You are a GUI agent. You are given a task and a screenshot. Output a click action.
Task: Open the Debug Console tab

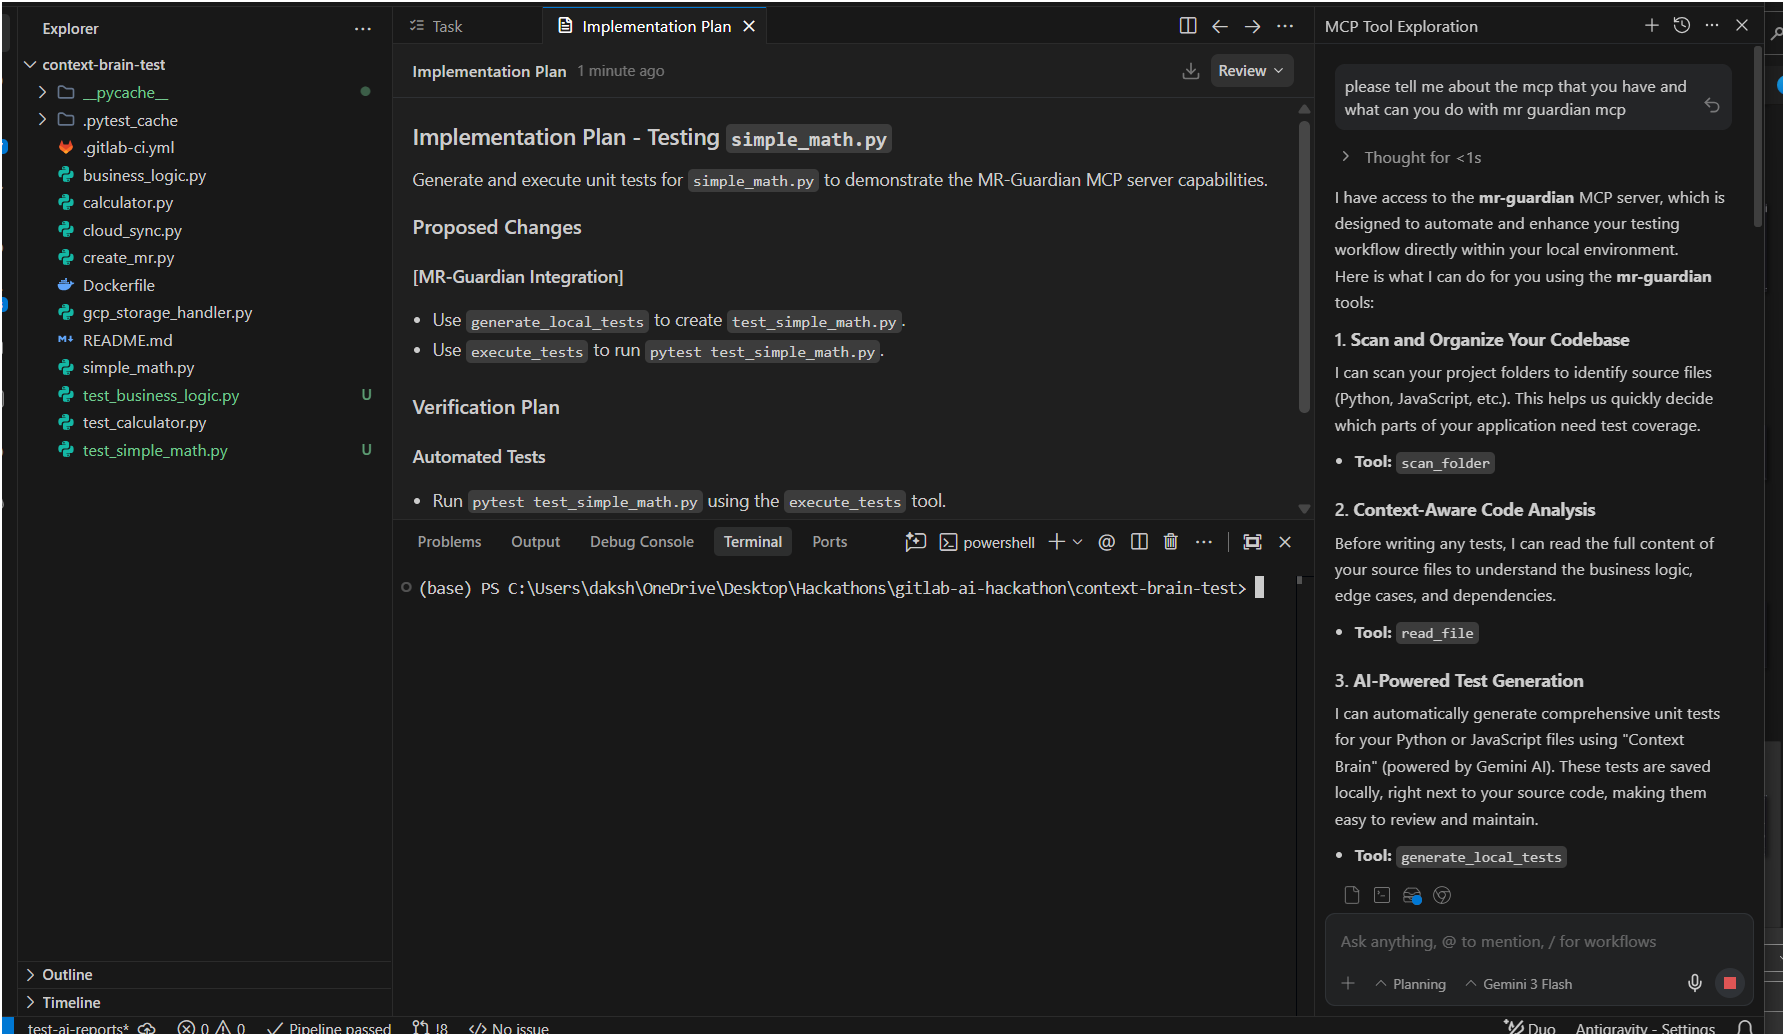[641, 542]
